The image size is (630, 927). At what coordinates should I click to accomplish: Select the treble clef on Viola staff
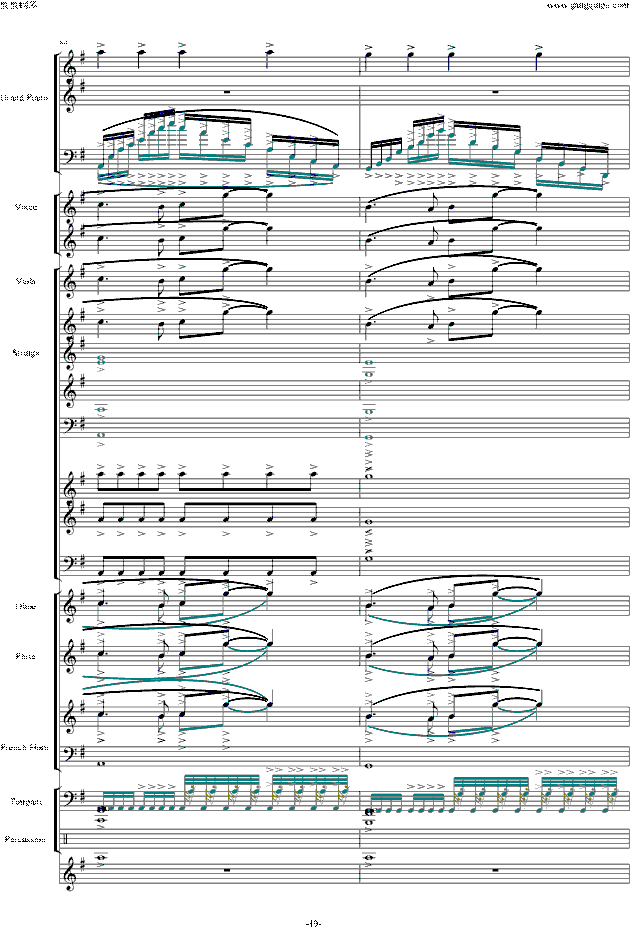[x=69, y=281]
